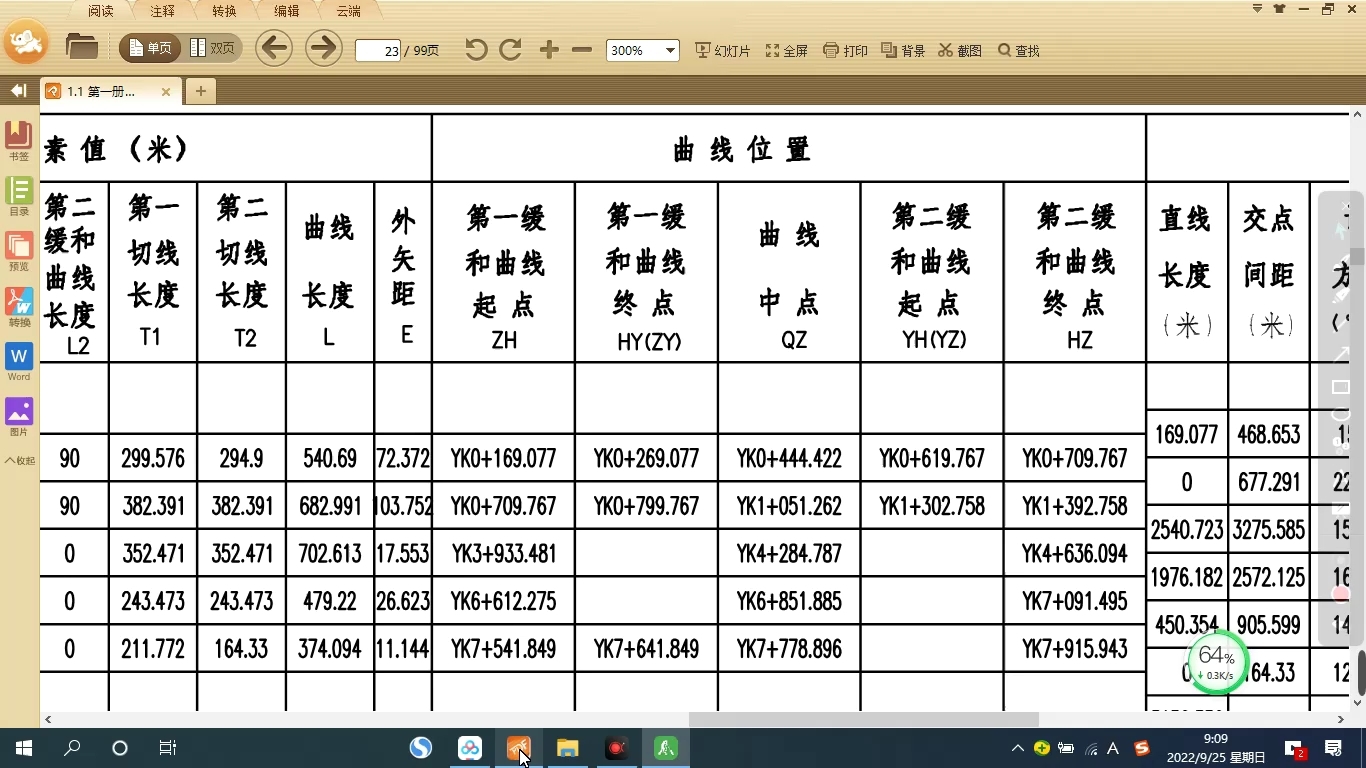
Task: Open File Explorer on taskbar
Action: pos(568,748)
